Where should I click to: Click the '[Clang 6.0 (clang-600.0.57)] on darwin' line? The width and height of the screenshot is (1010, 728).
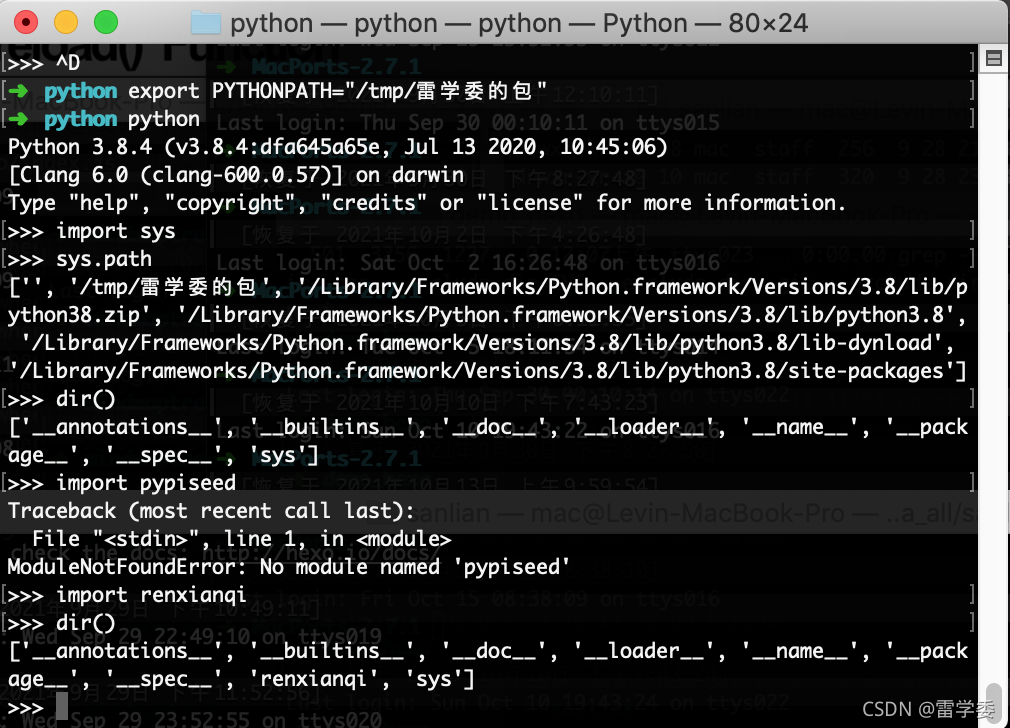[236, 175]
